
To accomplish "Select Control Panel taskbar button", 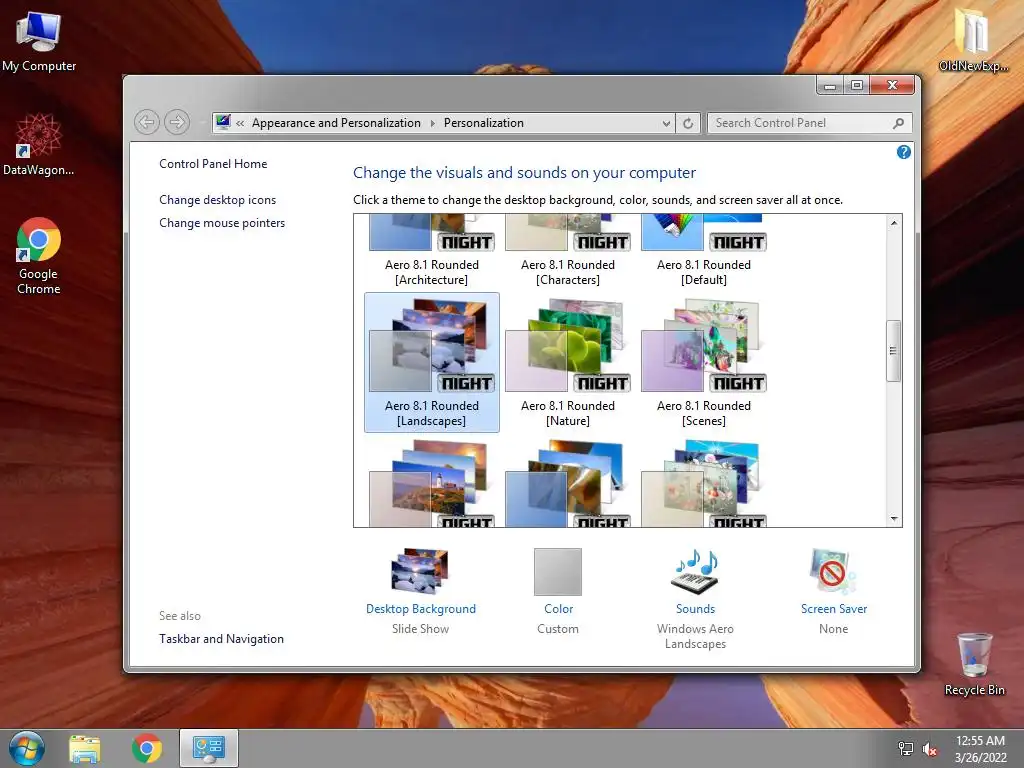I will (x=208, y=748).
